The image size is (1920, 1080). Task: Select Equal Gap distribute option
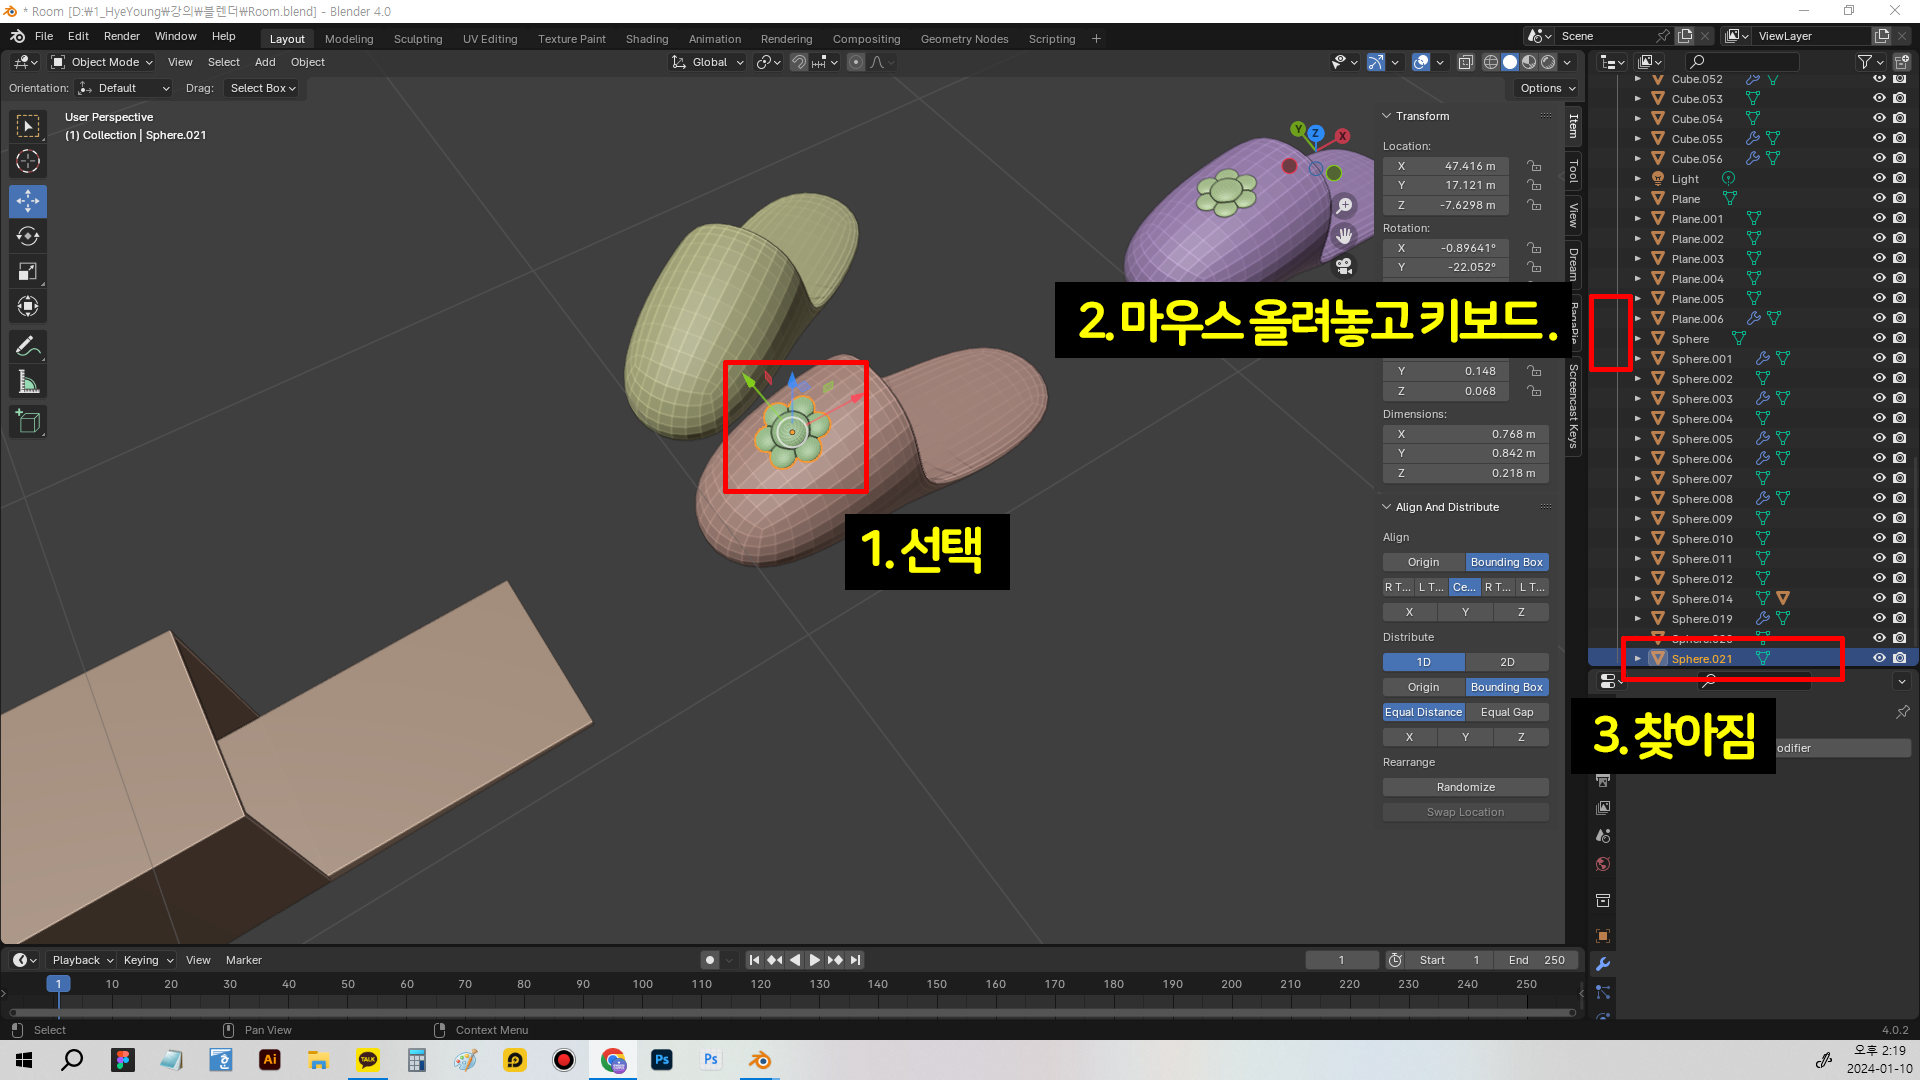pos(1507,712)
